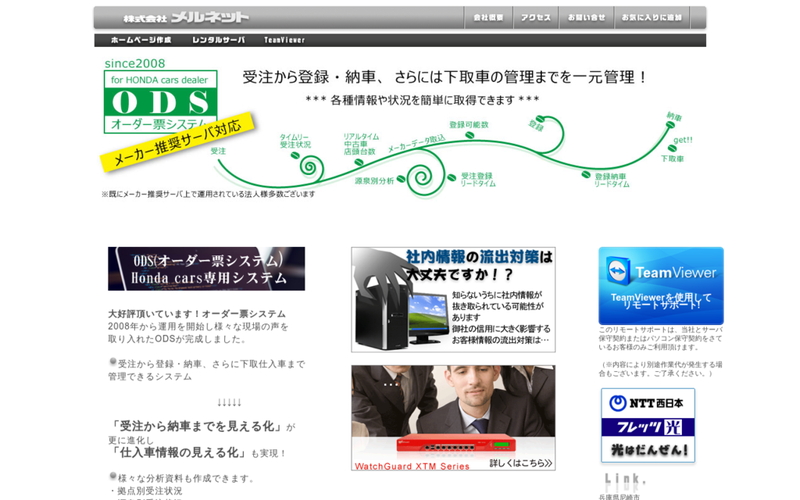
Task: Click the NTT circular logo icon
Action: click(x=617, y=403)
